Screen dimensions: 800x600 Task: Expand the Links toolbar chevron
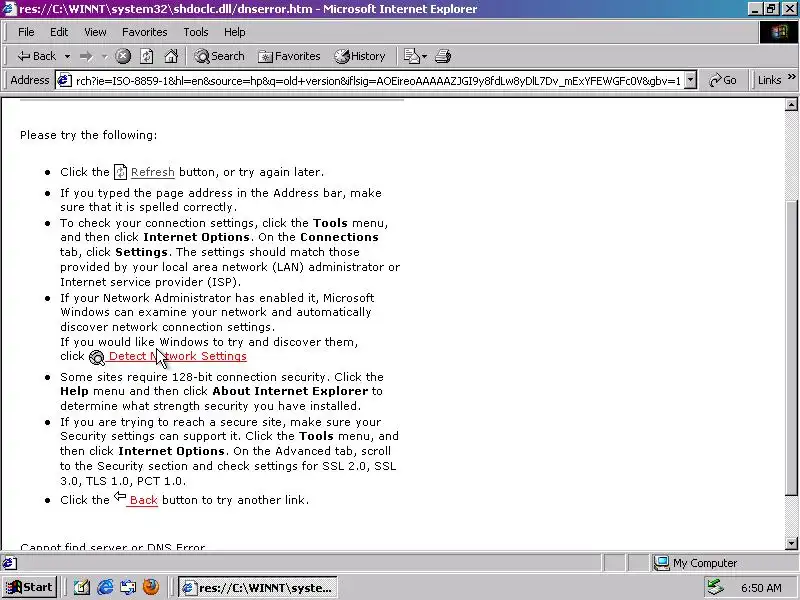tap(792, 77)
